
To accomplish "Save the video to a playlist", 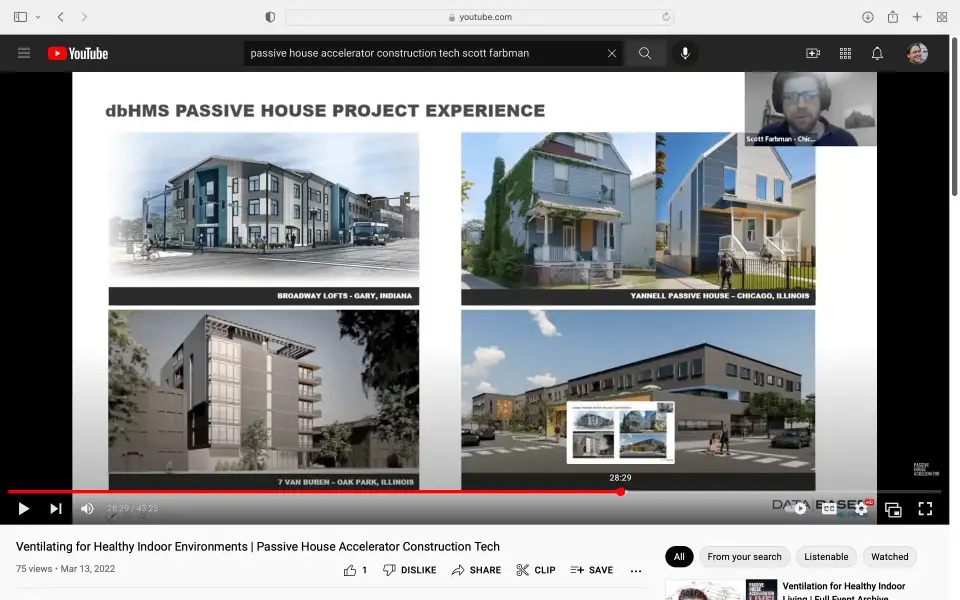I will click(592, 570).
